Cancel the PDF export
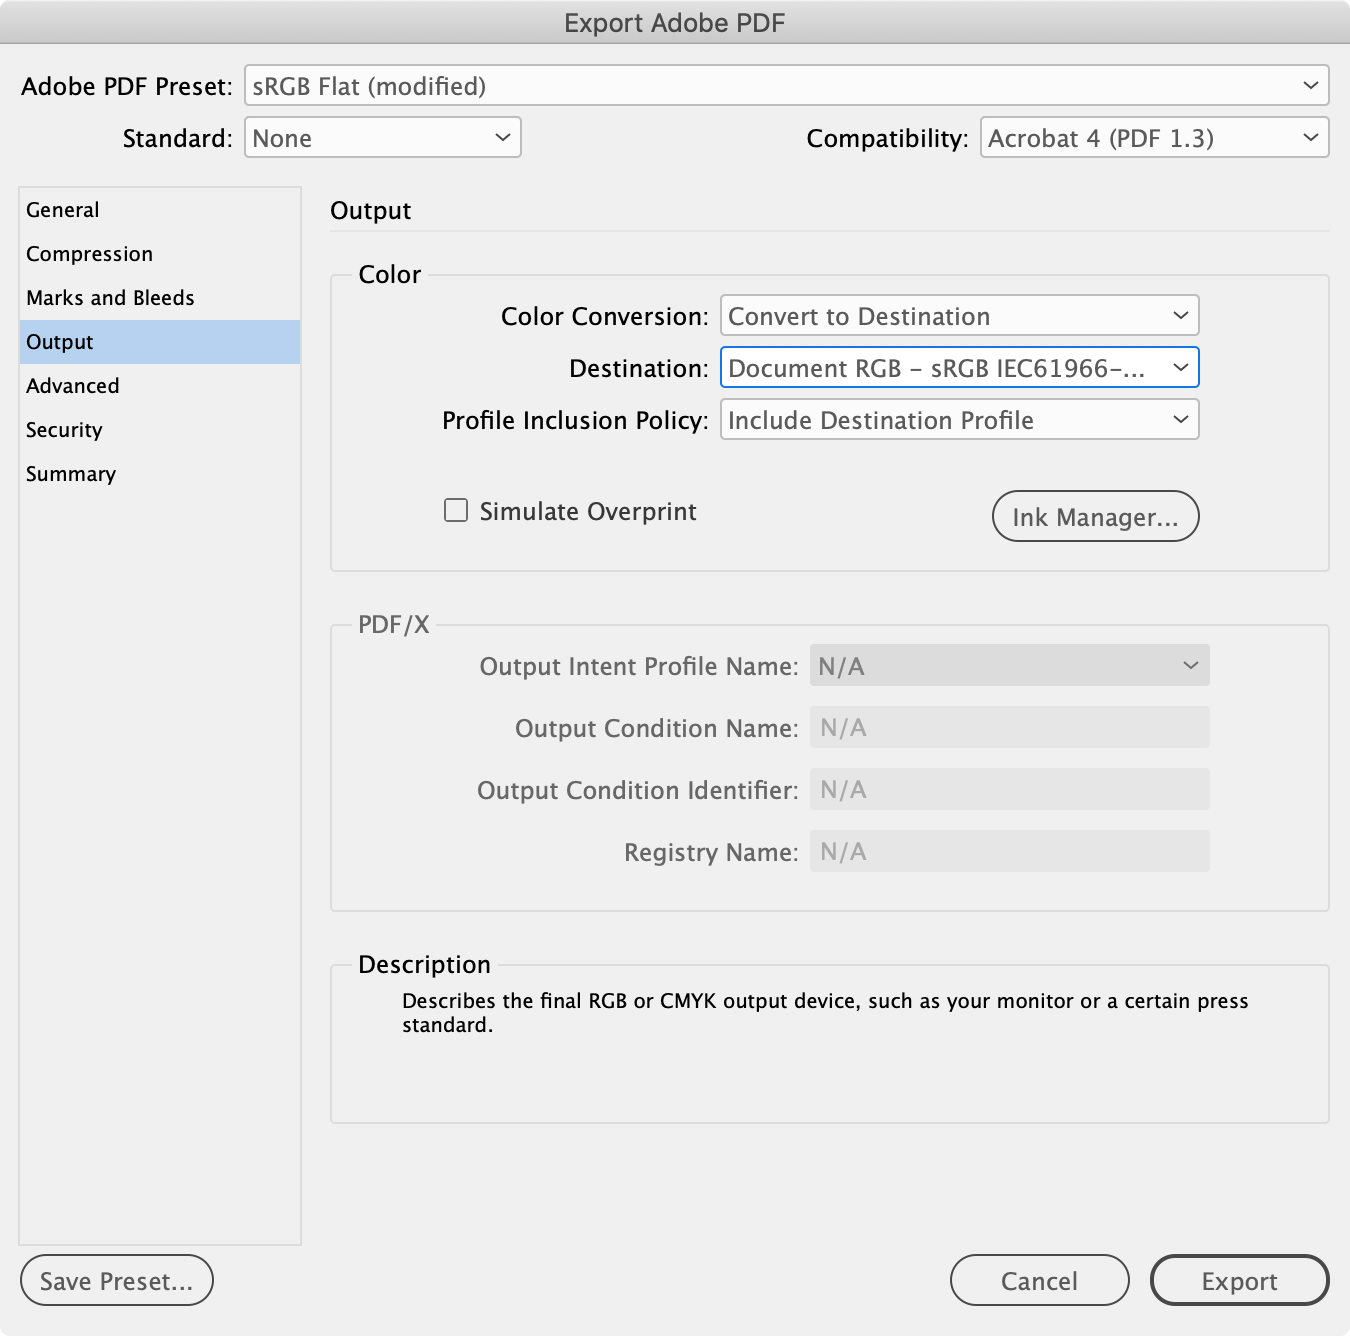This screenshot has width=1350, height=1336. 1039,1280
